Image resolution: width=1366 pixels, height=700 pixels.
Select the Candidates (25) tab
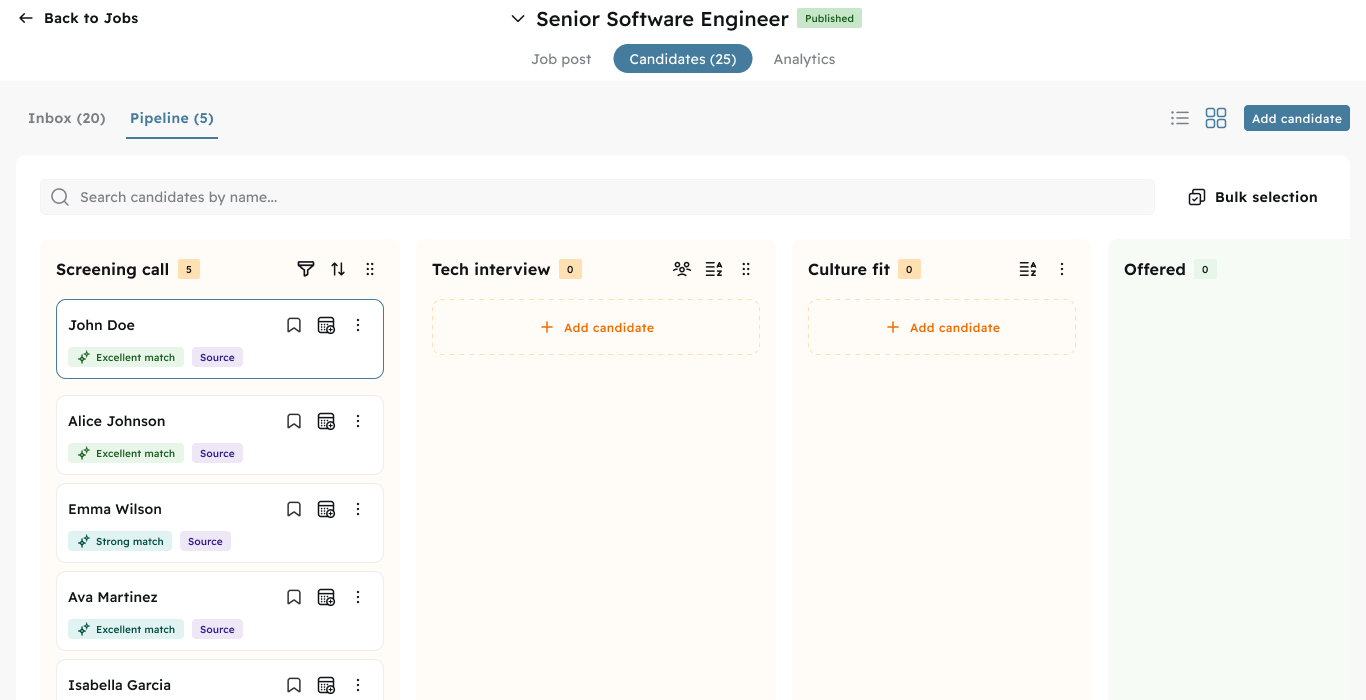tap(683, 59)
